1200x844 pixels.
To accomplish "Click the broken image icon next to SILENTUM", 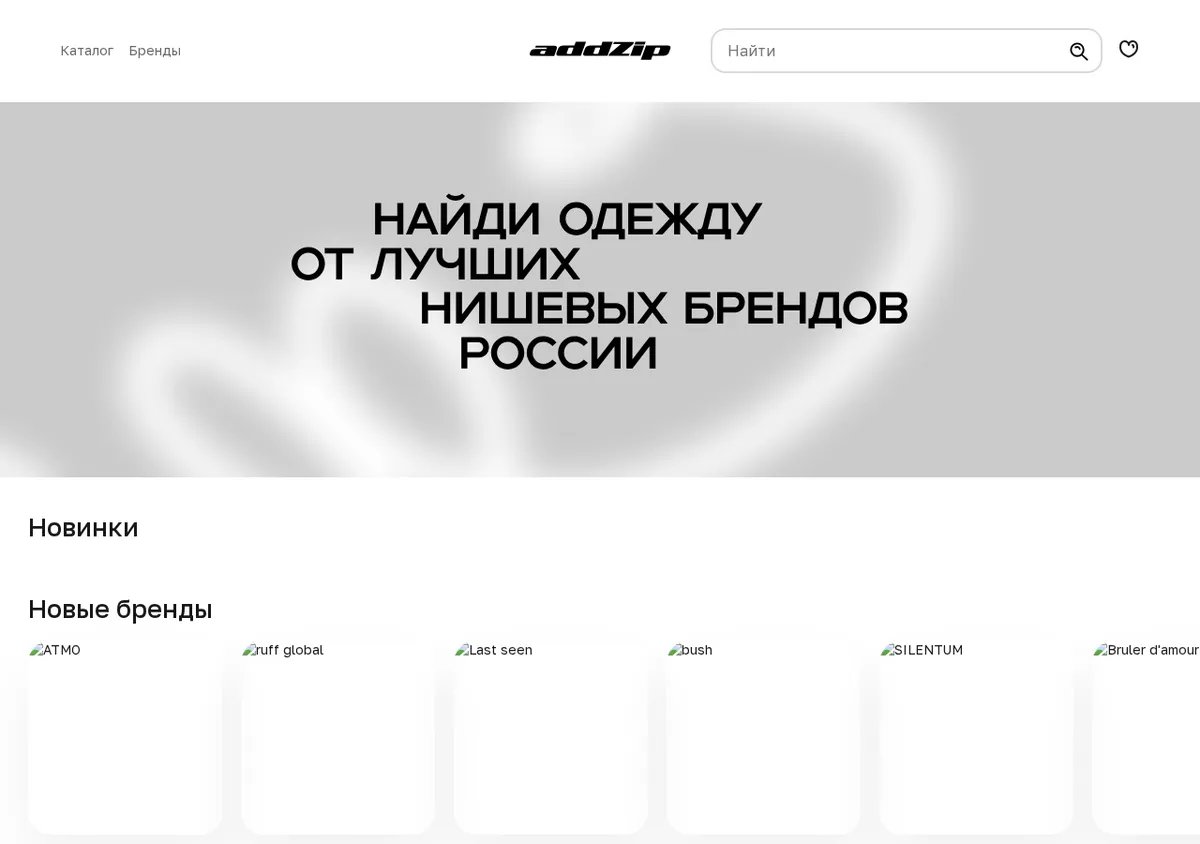I will click(x=888, y=650).
